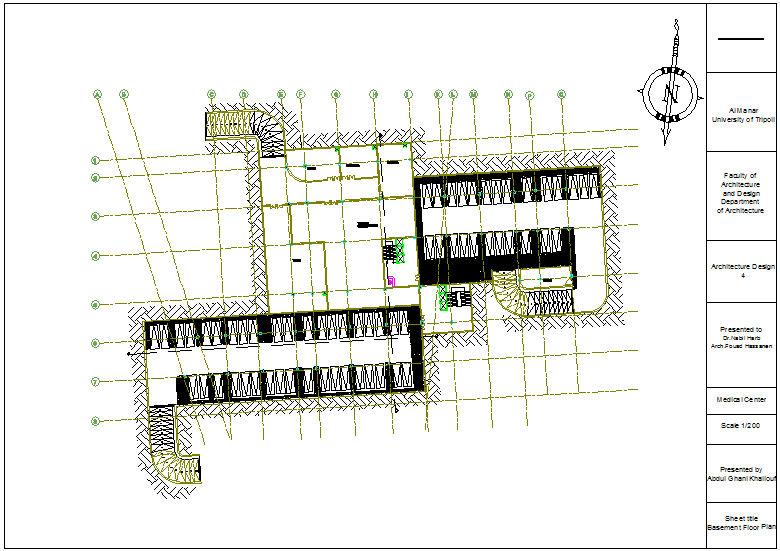This screenshot has width=780, height=551.
Task: Select grid bubble H on the top axis
Action: (x=374, y=94)
